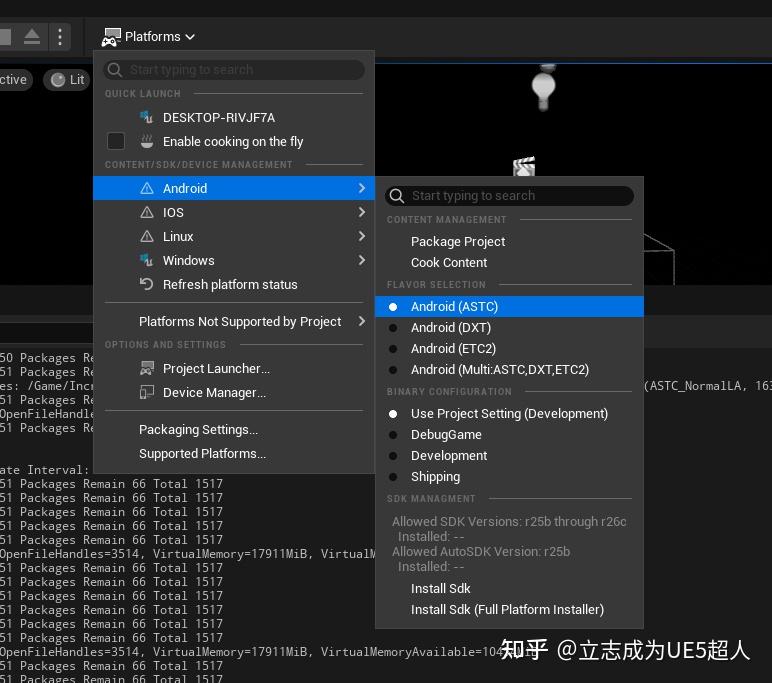Click the Stop square button

(5, 37)
